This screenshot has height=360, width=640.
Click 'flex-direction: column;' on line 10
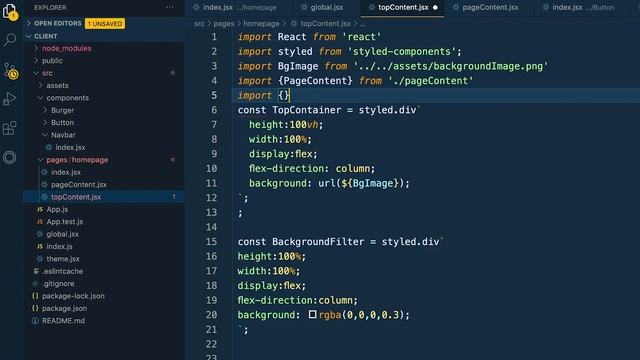click(x=312, y=168)
